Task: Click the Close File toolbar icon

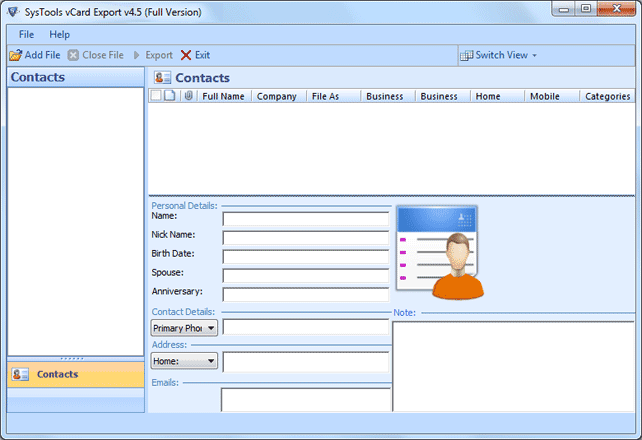Action: [x=73, y=55]
